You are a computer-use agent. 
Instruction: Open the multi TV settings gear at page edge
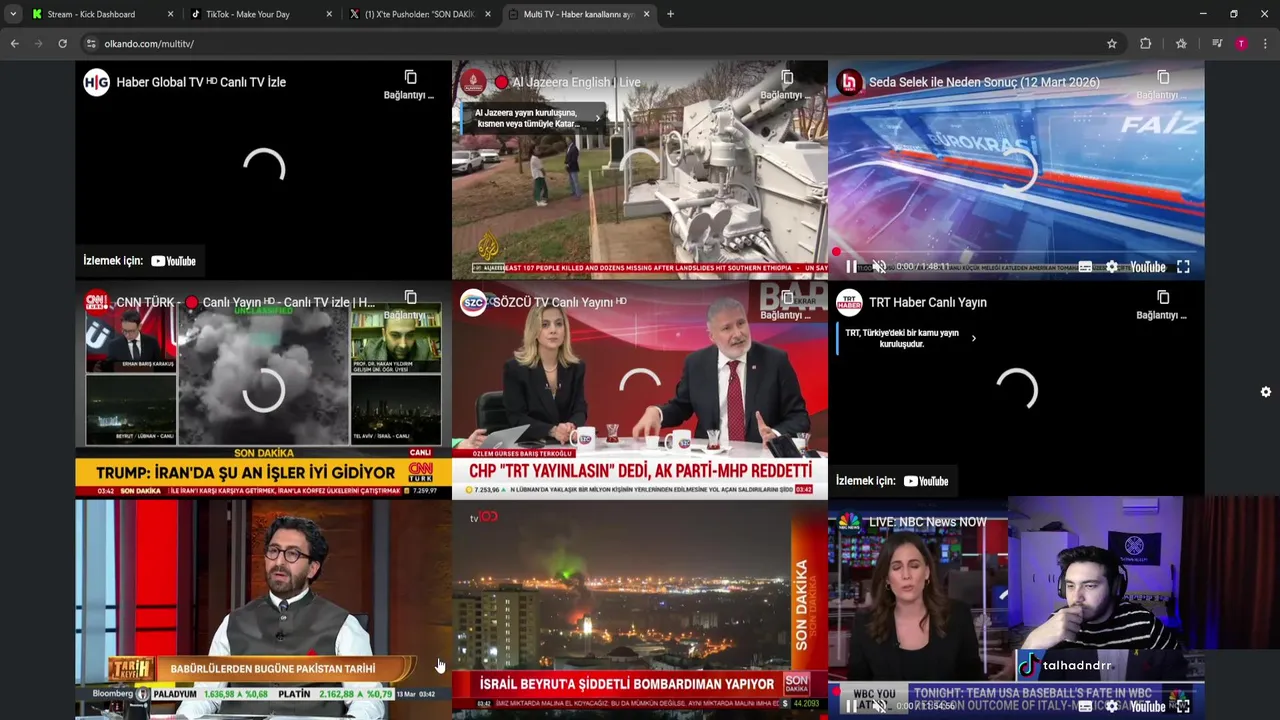1266,392
